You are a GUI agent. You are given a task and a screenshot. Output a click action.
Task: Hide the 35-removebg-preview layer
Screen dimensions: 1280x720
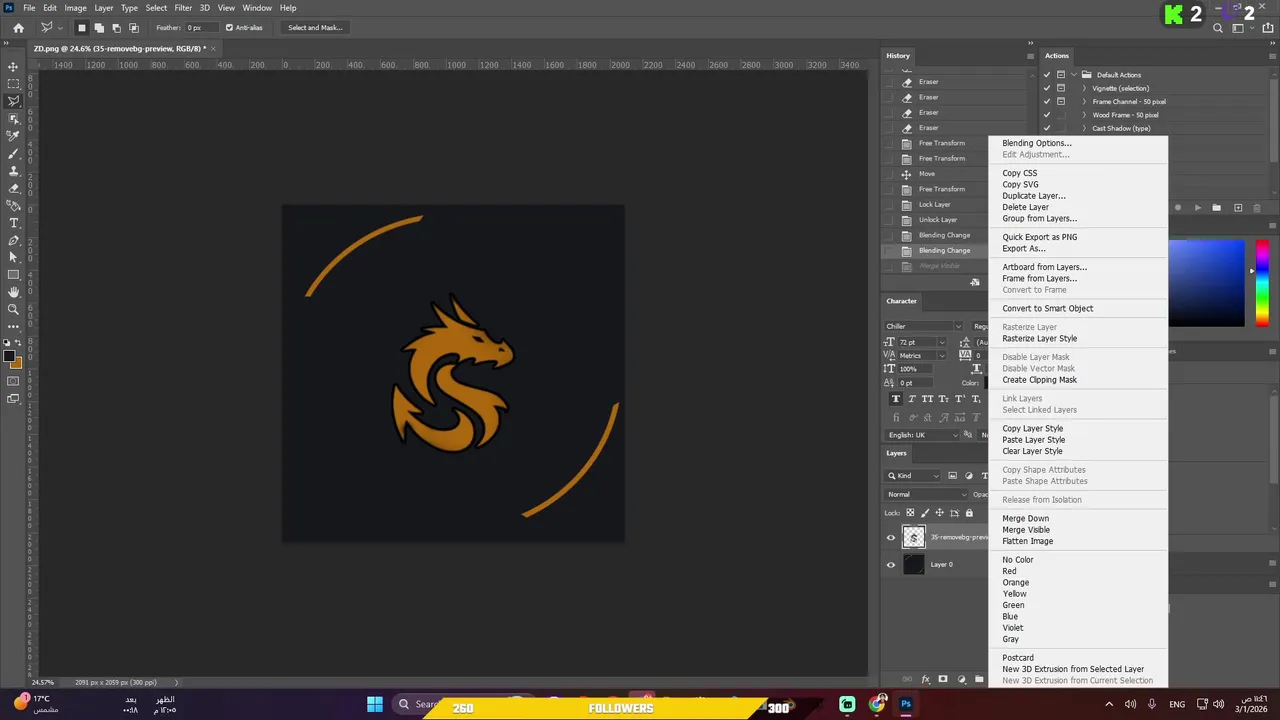(x=891, y=537)
